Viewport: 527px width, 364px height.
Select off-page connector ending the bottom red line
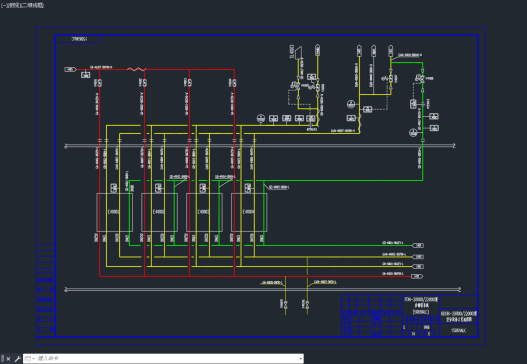tap(417, 276)
